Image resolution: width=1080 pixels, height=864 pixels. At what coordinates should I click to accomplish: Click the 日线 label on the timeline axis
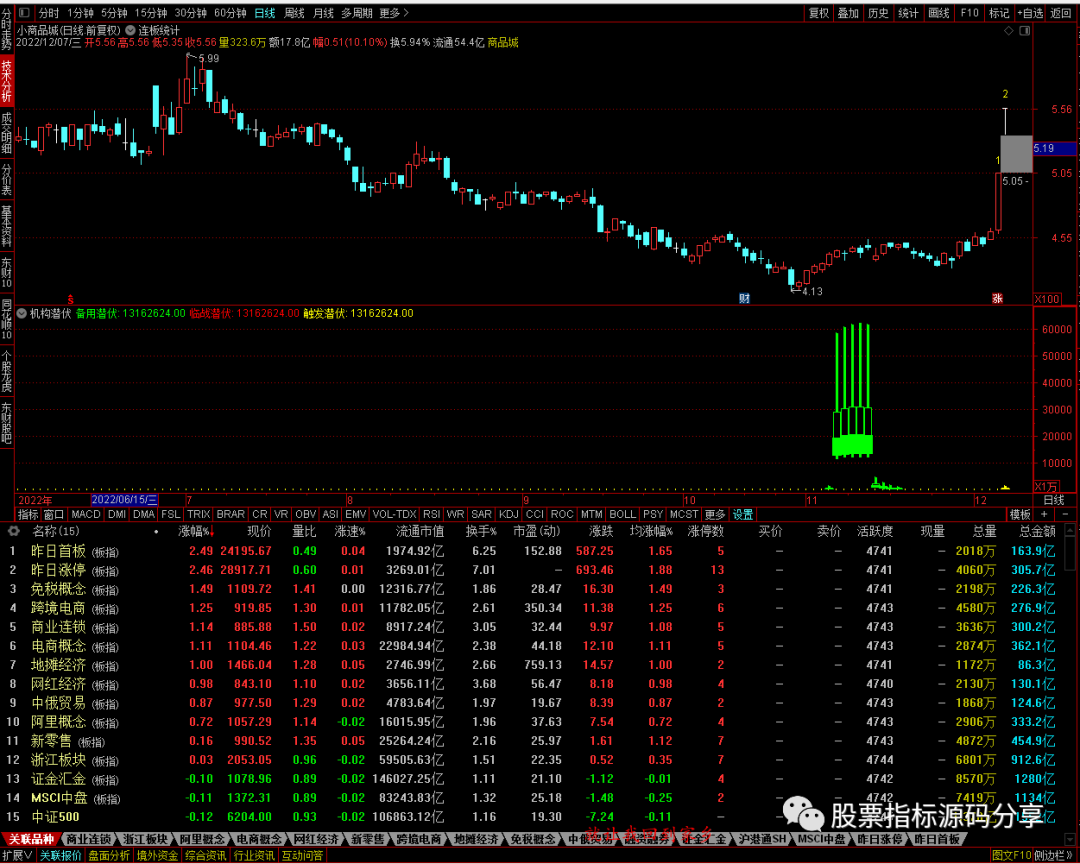point(1054,500)
